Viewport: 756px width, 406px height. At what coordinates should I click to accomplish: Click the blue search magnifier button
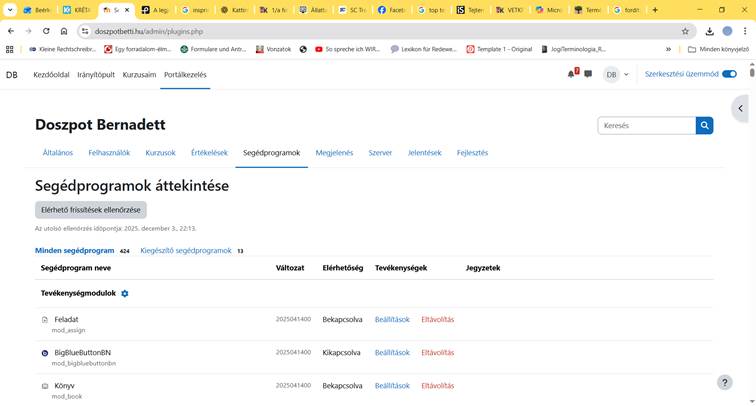tap(704, 125)
